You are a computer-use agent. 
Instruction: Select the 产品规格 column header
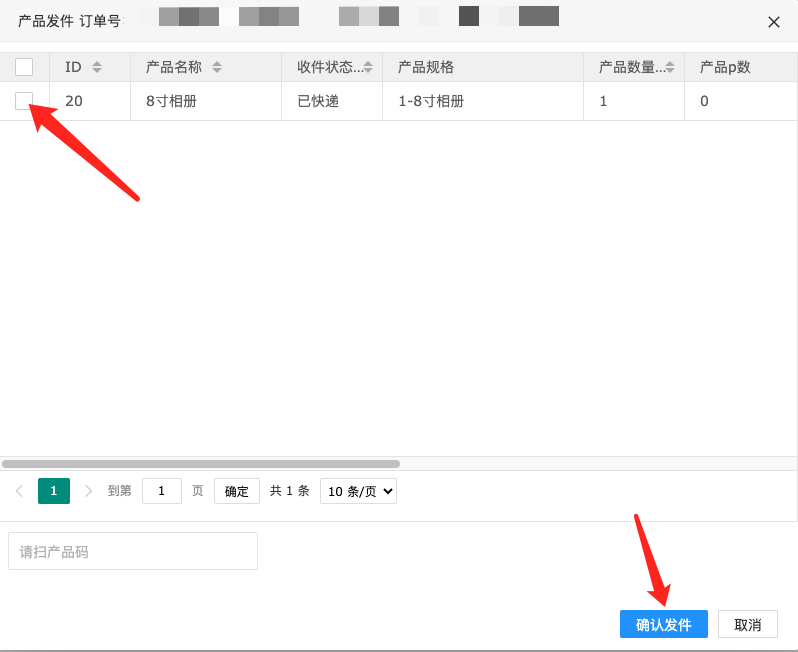point(426,67)
